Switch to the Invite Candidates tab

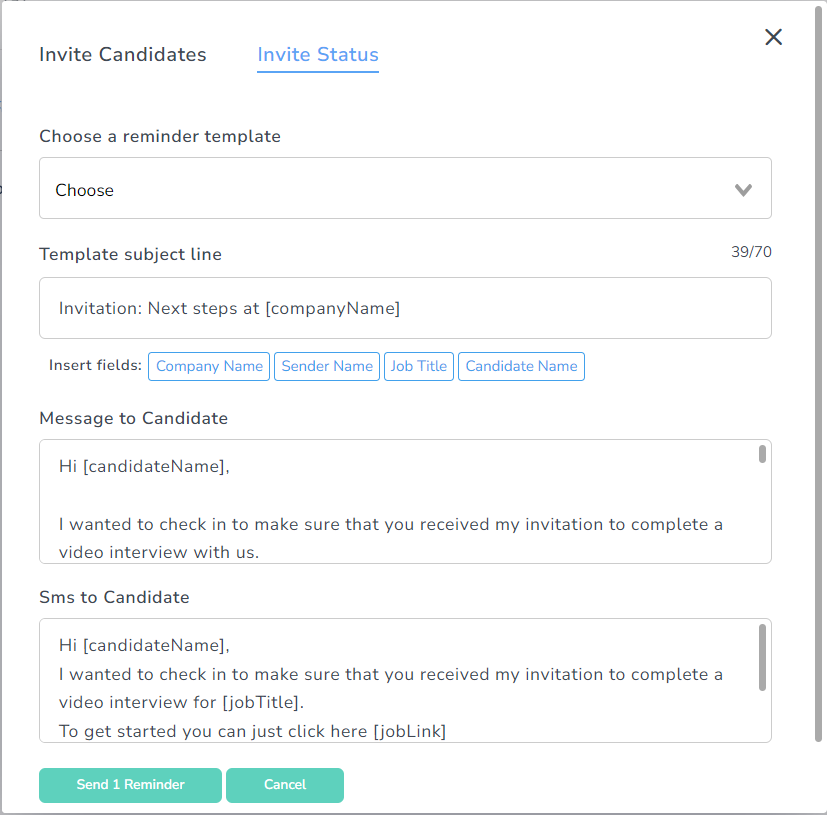pos(123,55)
